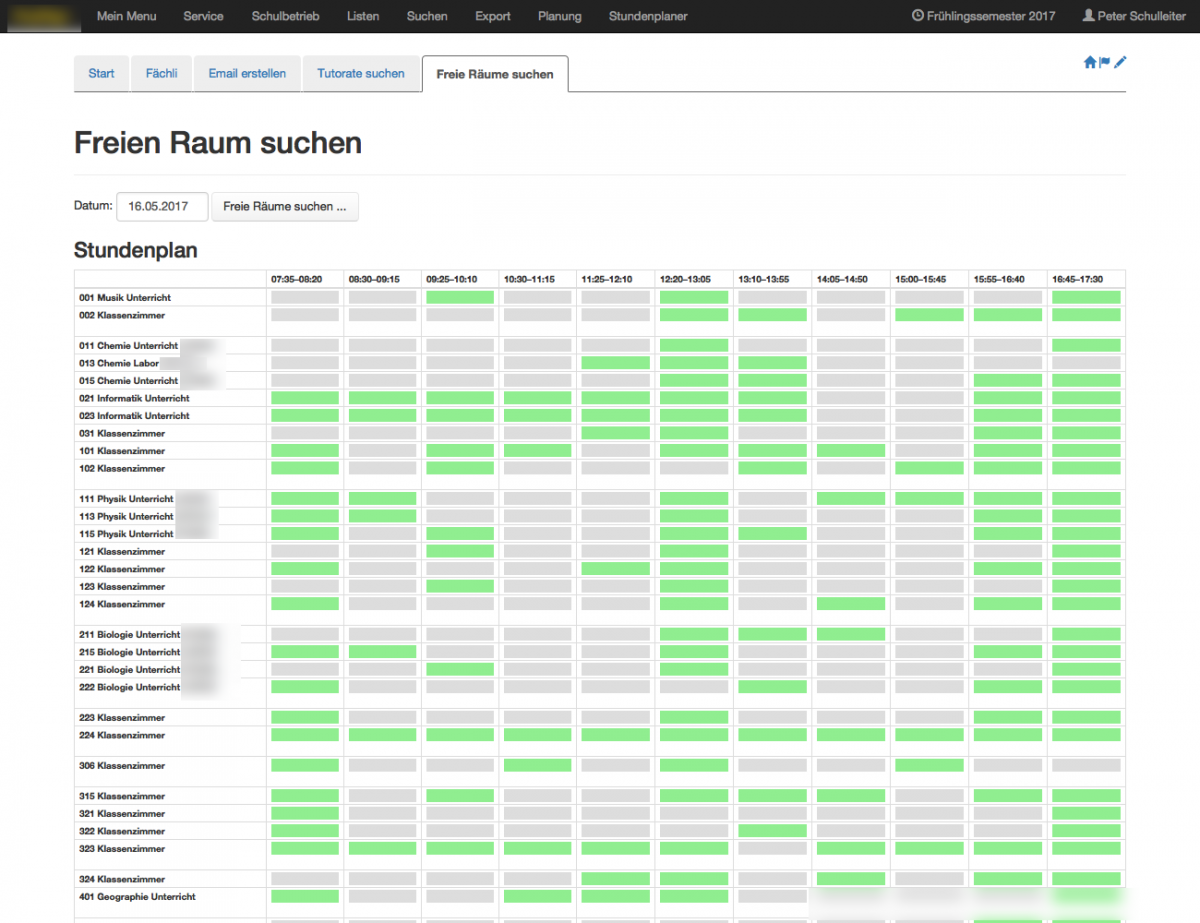The height and width of the screenshot is (923, 1200).
Task: Select 001 Musik Unterricht's green 09:25–10:10 slot
Action: click(x=460, y=297)
